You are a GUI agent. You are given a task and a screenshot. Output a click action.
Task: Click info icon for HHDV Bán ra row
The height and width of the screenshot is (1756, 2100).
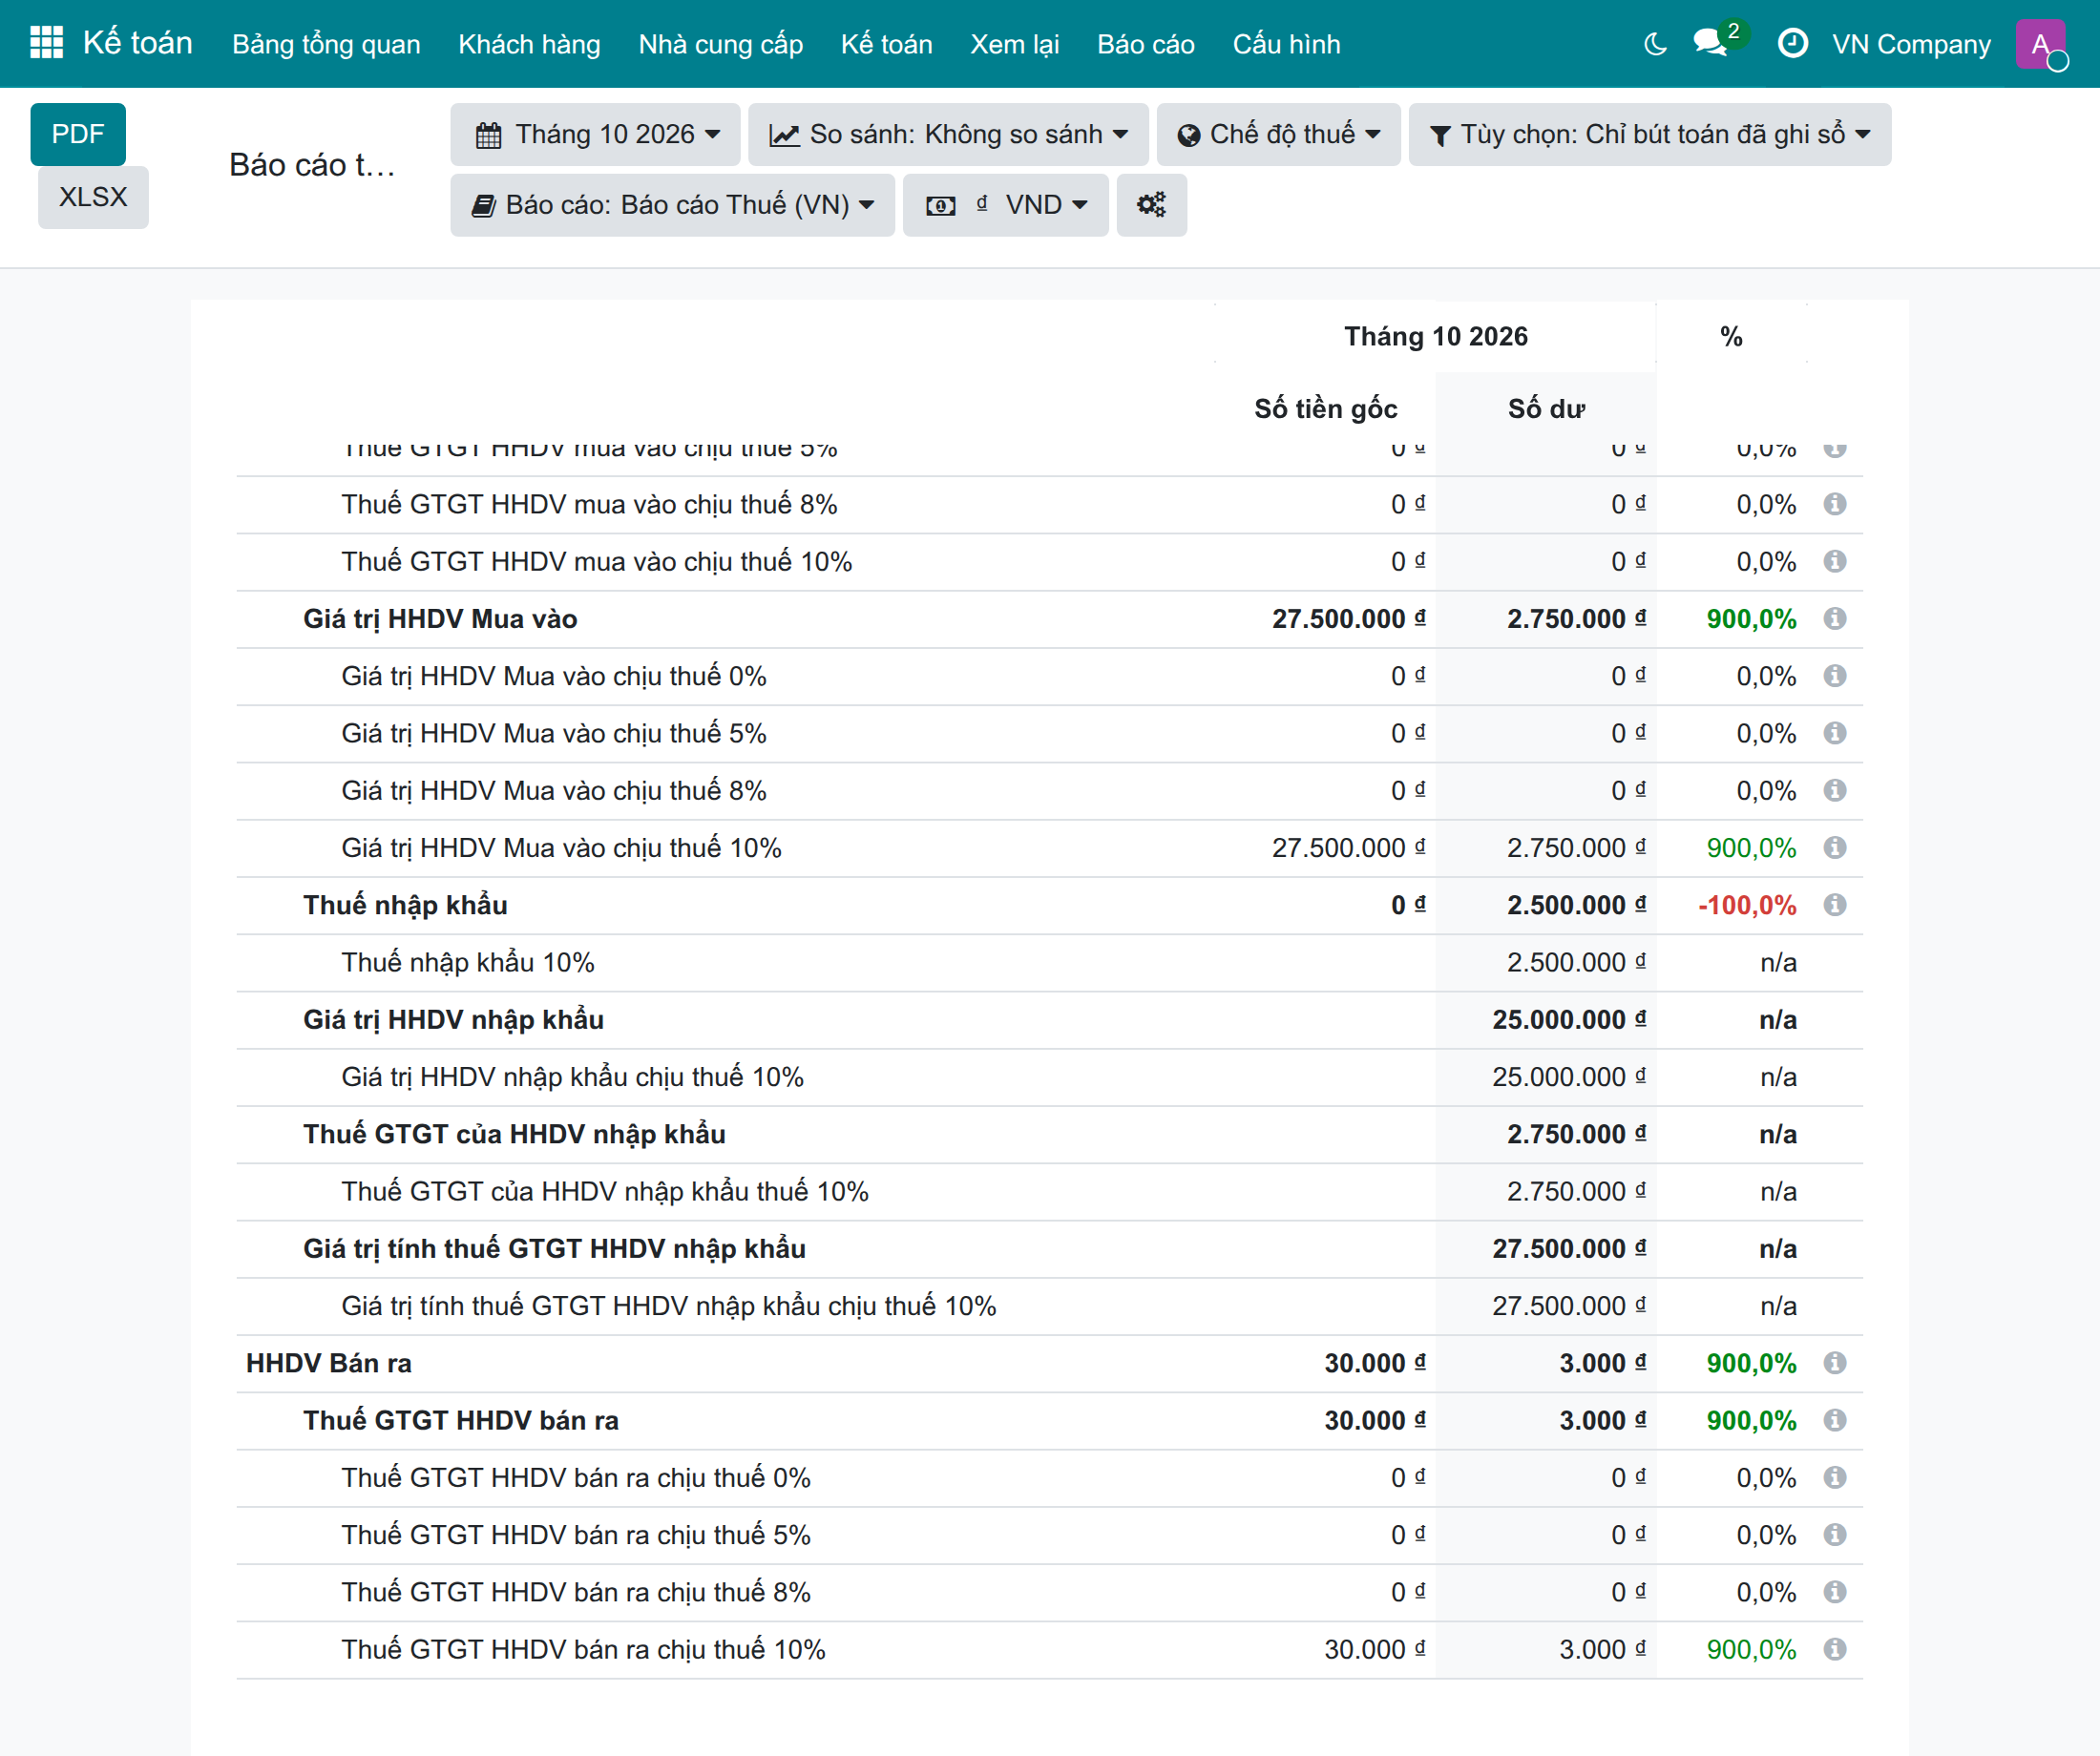tap(1834, 1362)
